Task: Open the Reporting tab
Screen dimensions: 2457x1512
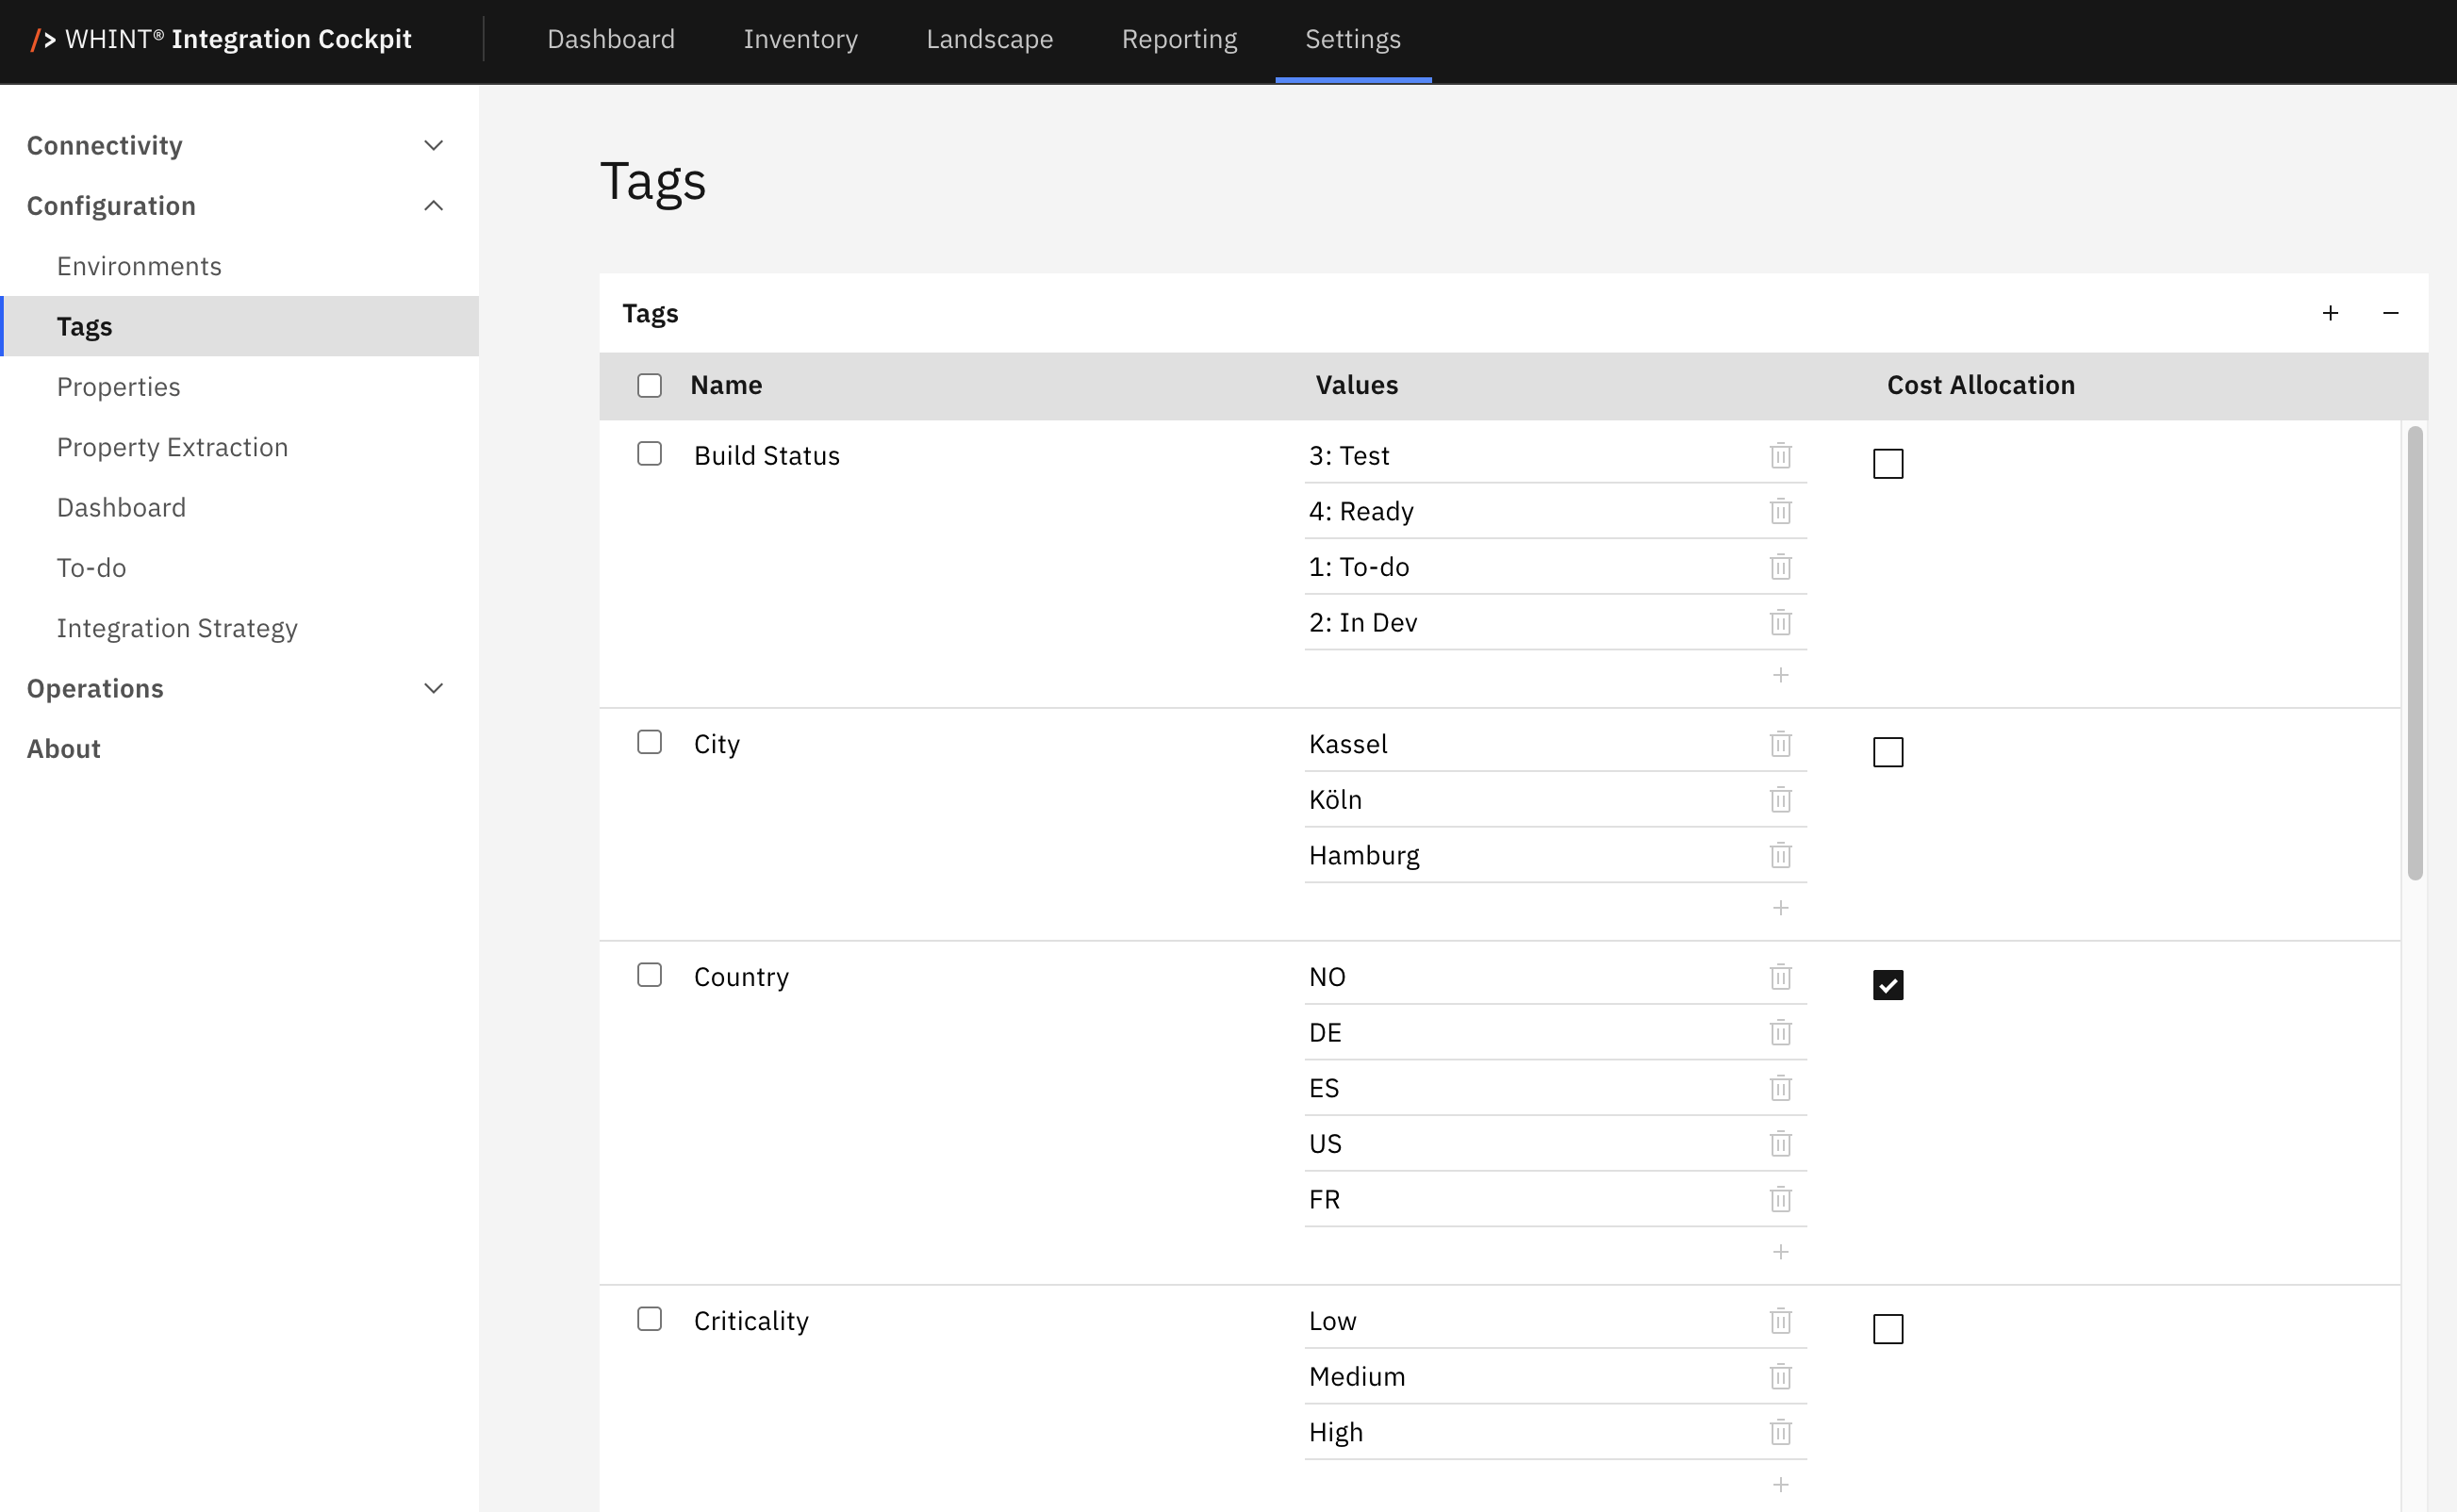Action: (1179, 39)
